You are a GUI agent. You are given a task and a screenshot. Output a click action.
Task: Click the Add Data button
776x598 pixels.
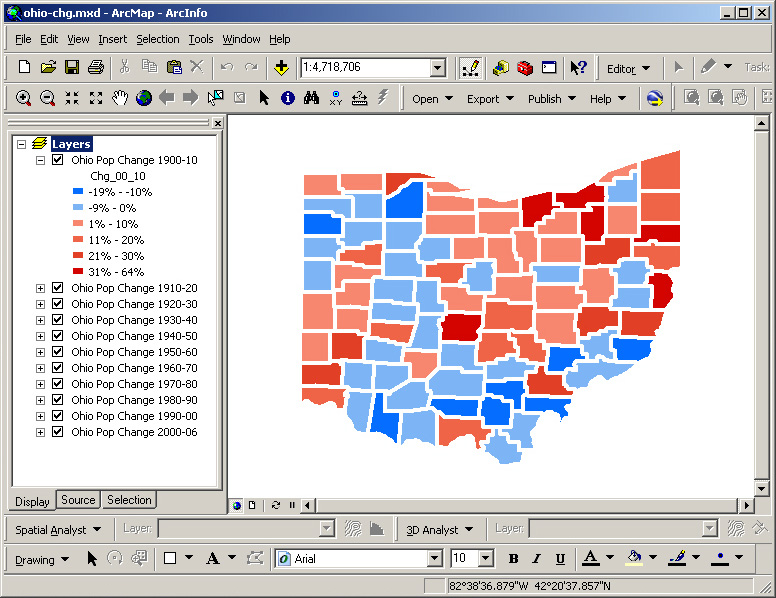pos(281,67)
